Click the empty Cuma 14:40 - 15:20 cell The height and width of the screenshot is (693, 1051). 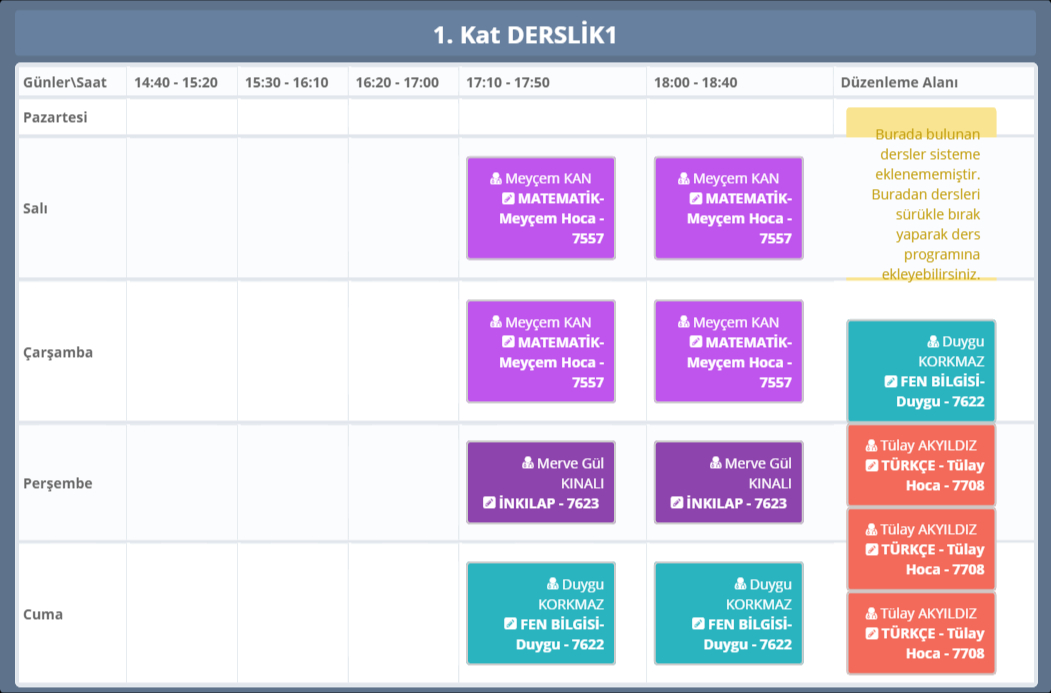(181, 614)
